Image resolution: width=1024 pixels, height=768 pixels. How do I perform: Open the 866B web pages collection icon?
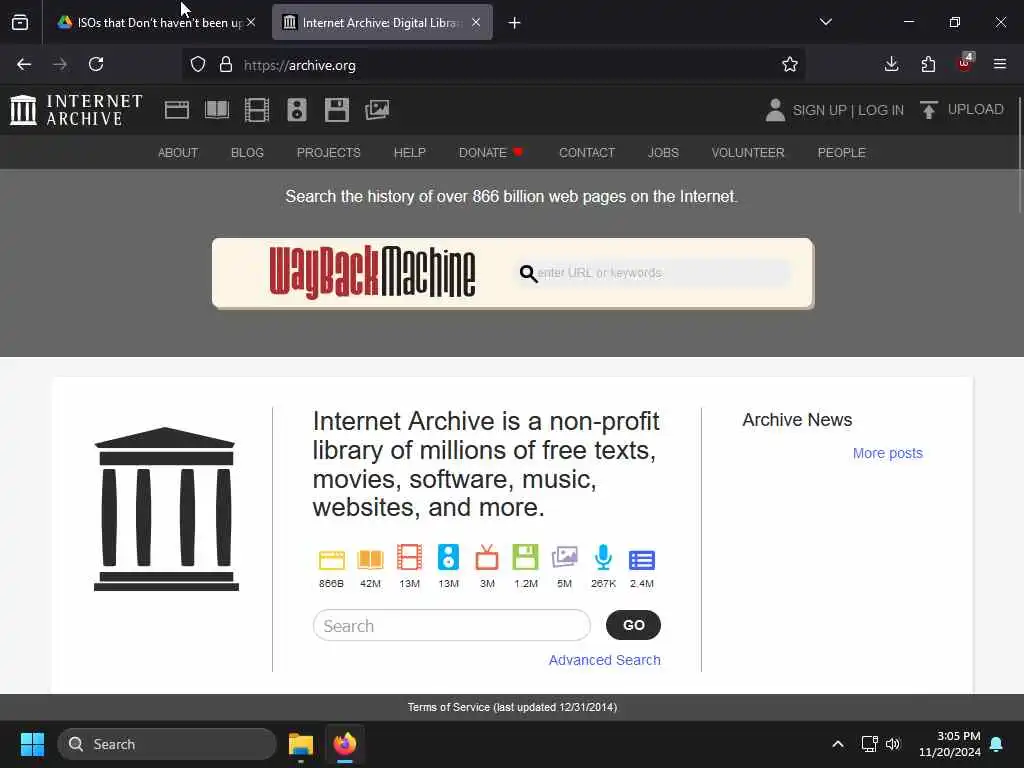(x=331, y=560)
